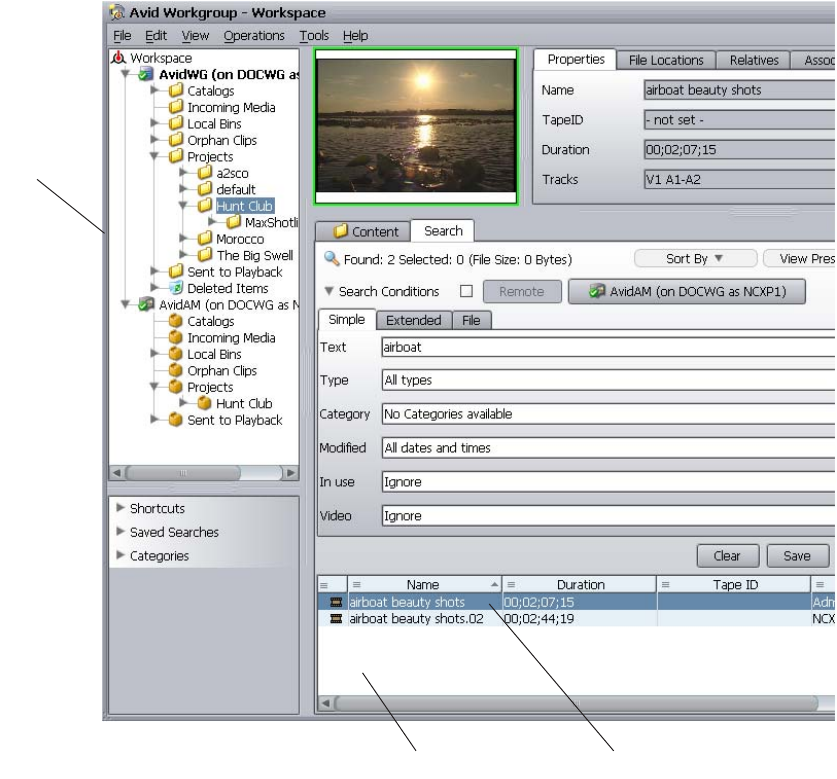This screenshot has width=837, height=779.
Task: Expand Sent to Playback under AvidAM
Action: [x=155, y=420]
